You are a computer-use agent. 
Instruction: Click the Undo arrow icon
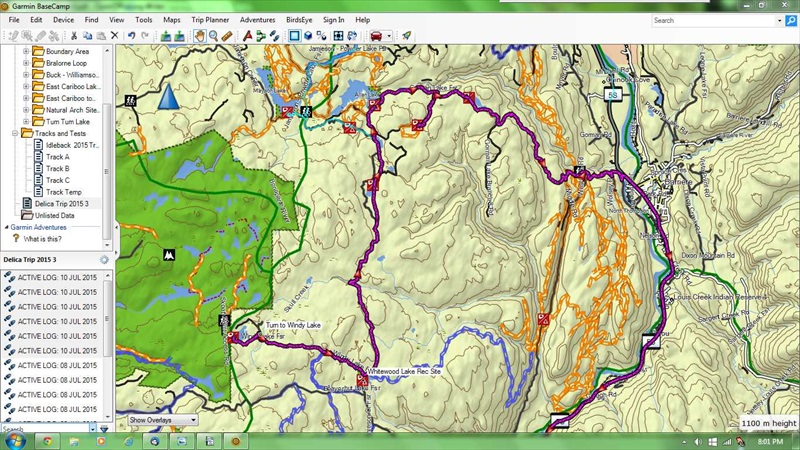[x=132, y=36]
